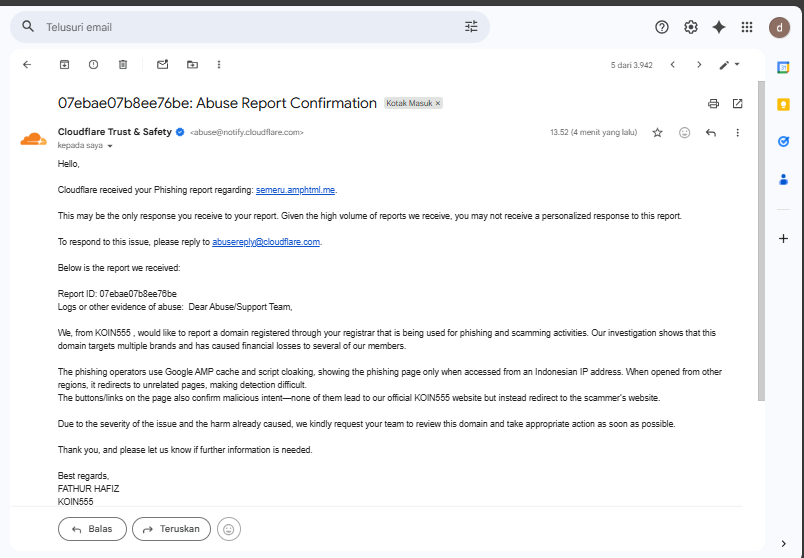Screen dimensions: 804x558
Task: Open Google Contacts side panel
Action: click(783, 180)
